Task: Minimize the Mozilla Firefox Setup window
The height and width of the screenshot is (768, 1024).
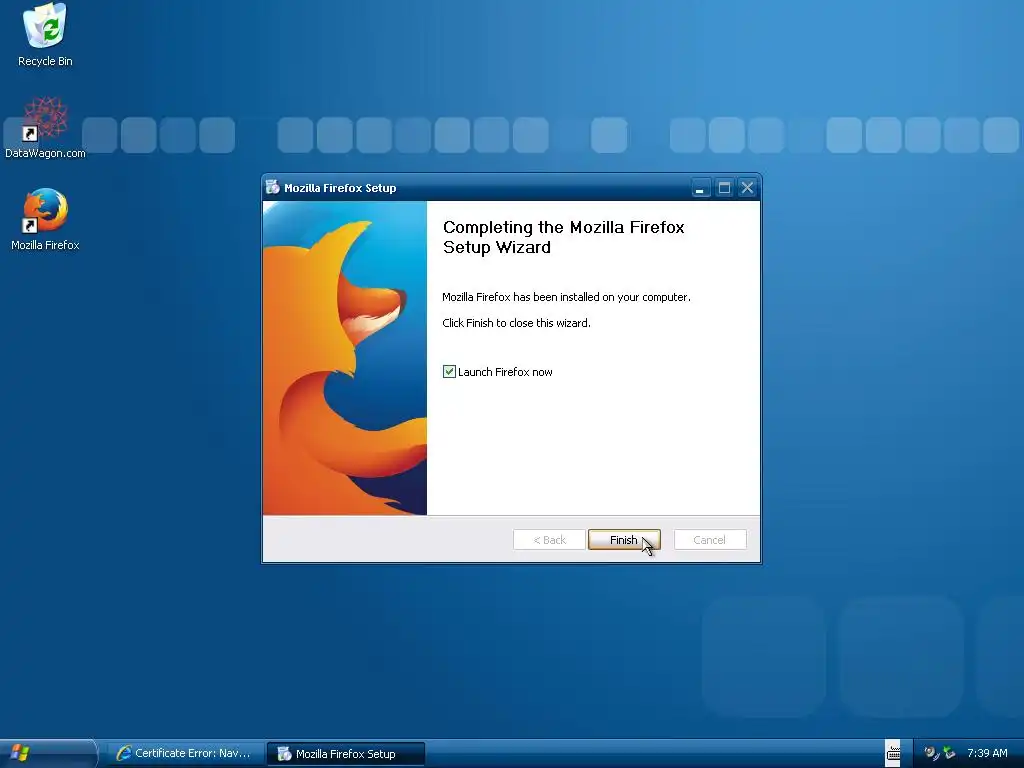Action: [700, 188]
